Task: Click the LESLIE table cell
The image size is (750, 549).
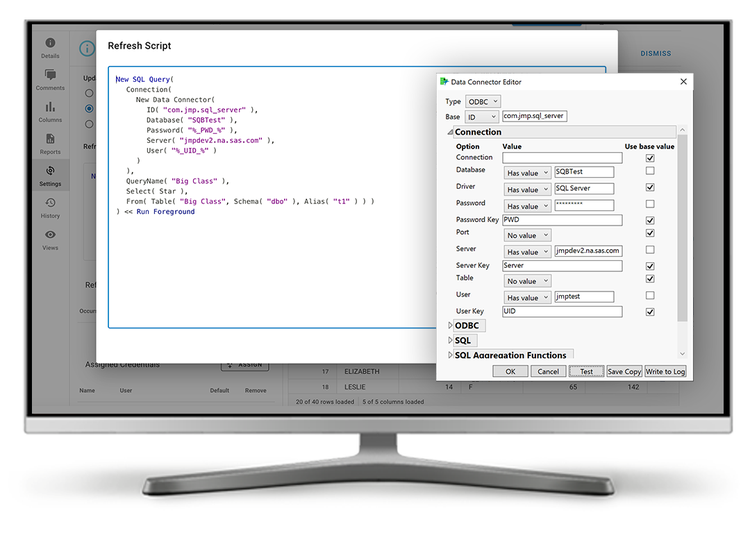Action: [x=355, y=387]
